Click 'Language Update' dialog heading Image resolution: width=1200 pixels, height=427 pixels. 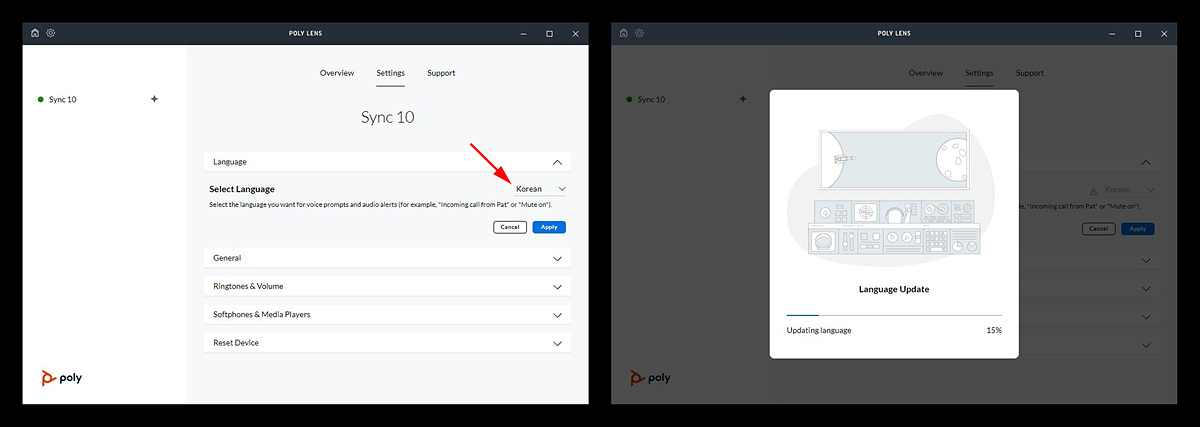[x=894, y=289]
